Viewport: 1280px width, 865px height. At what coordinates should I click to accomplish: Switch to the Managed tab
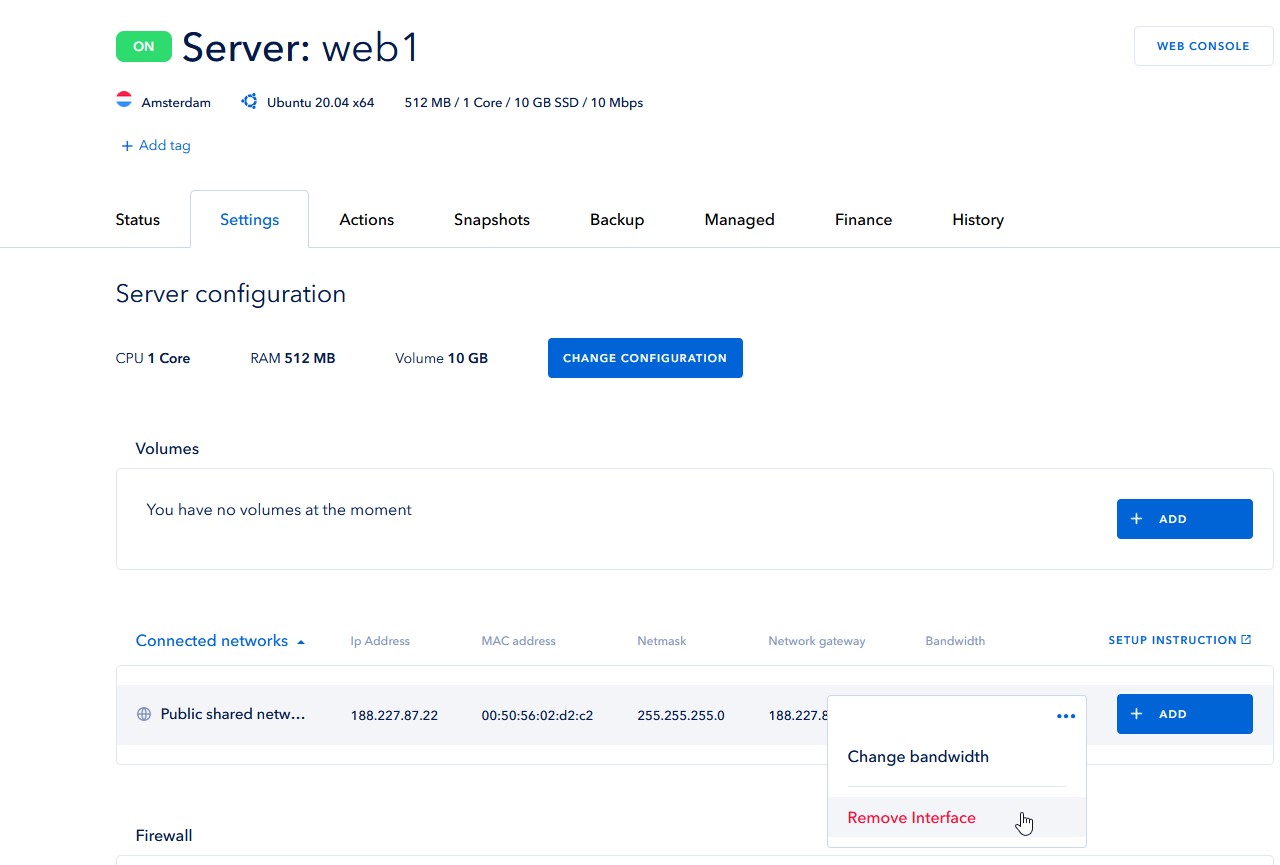[x=740, y=220]
